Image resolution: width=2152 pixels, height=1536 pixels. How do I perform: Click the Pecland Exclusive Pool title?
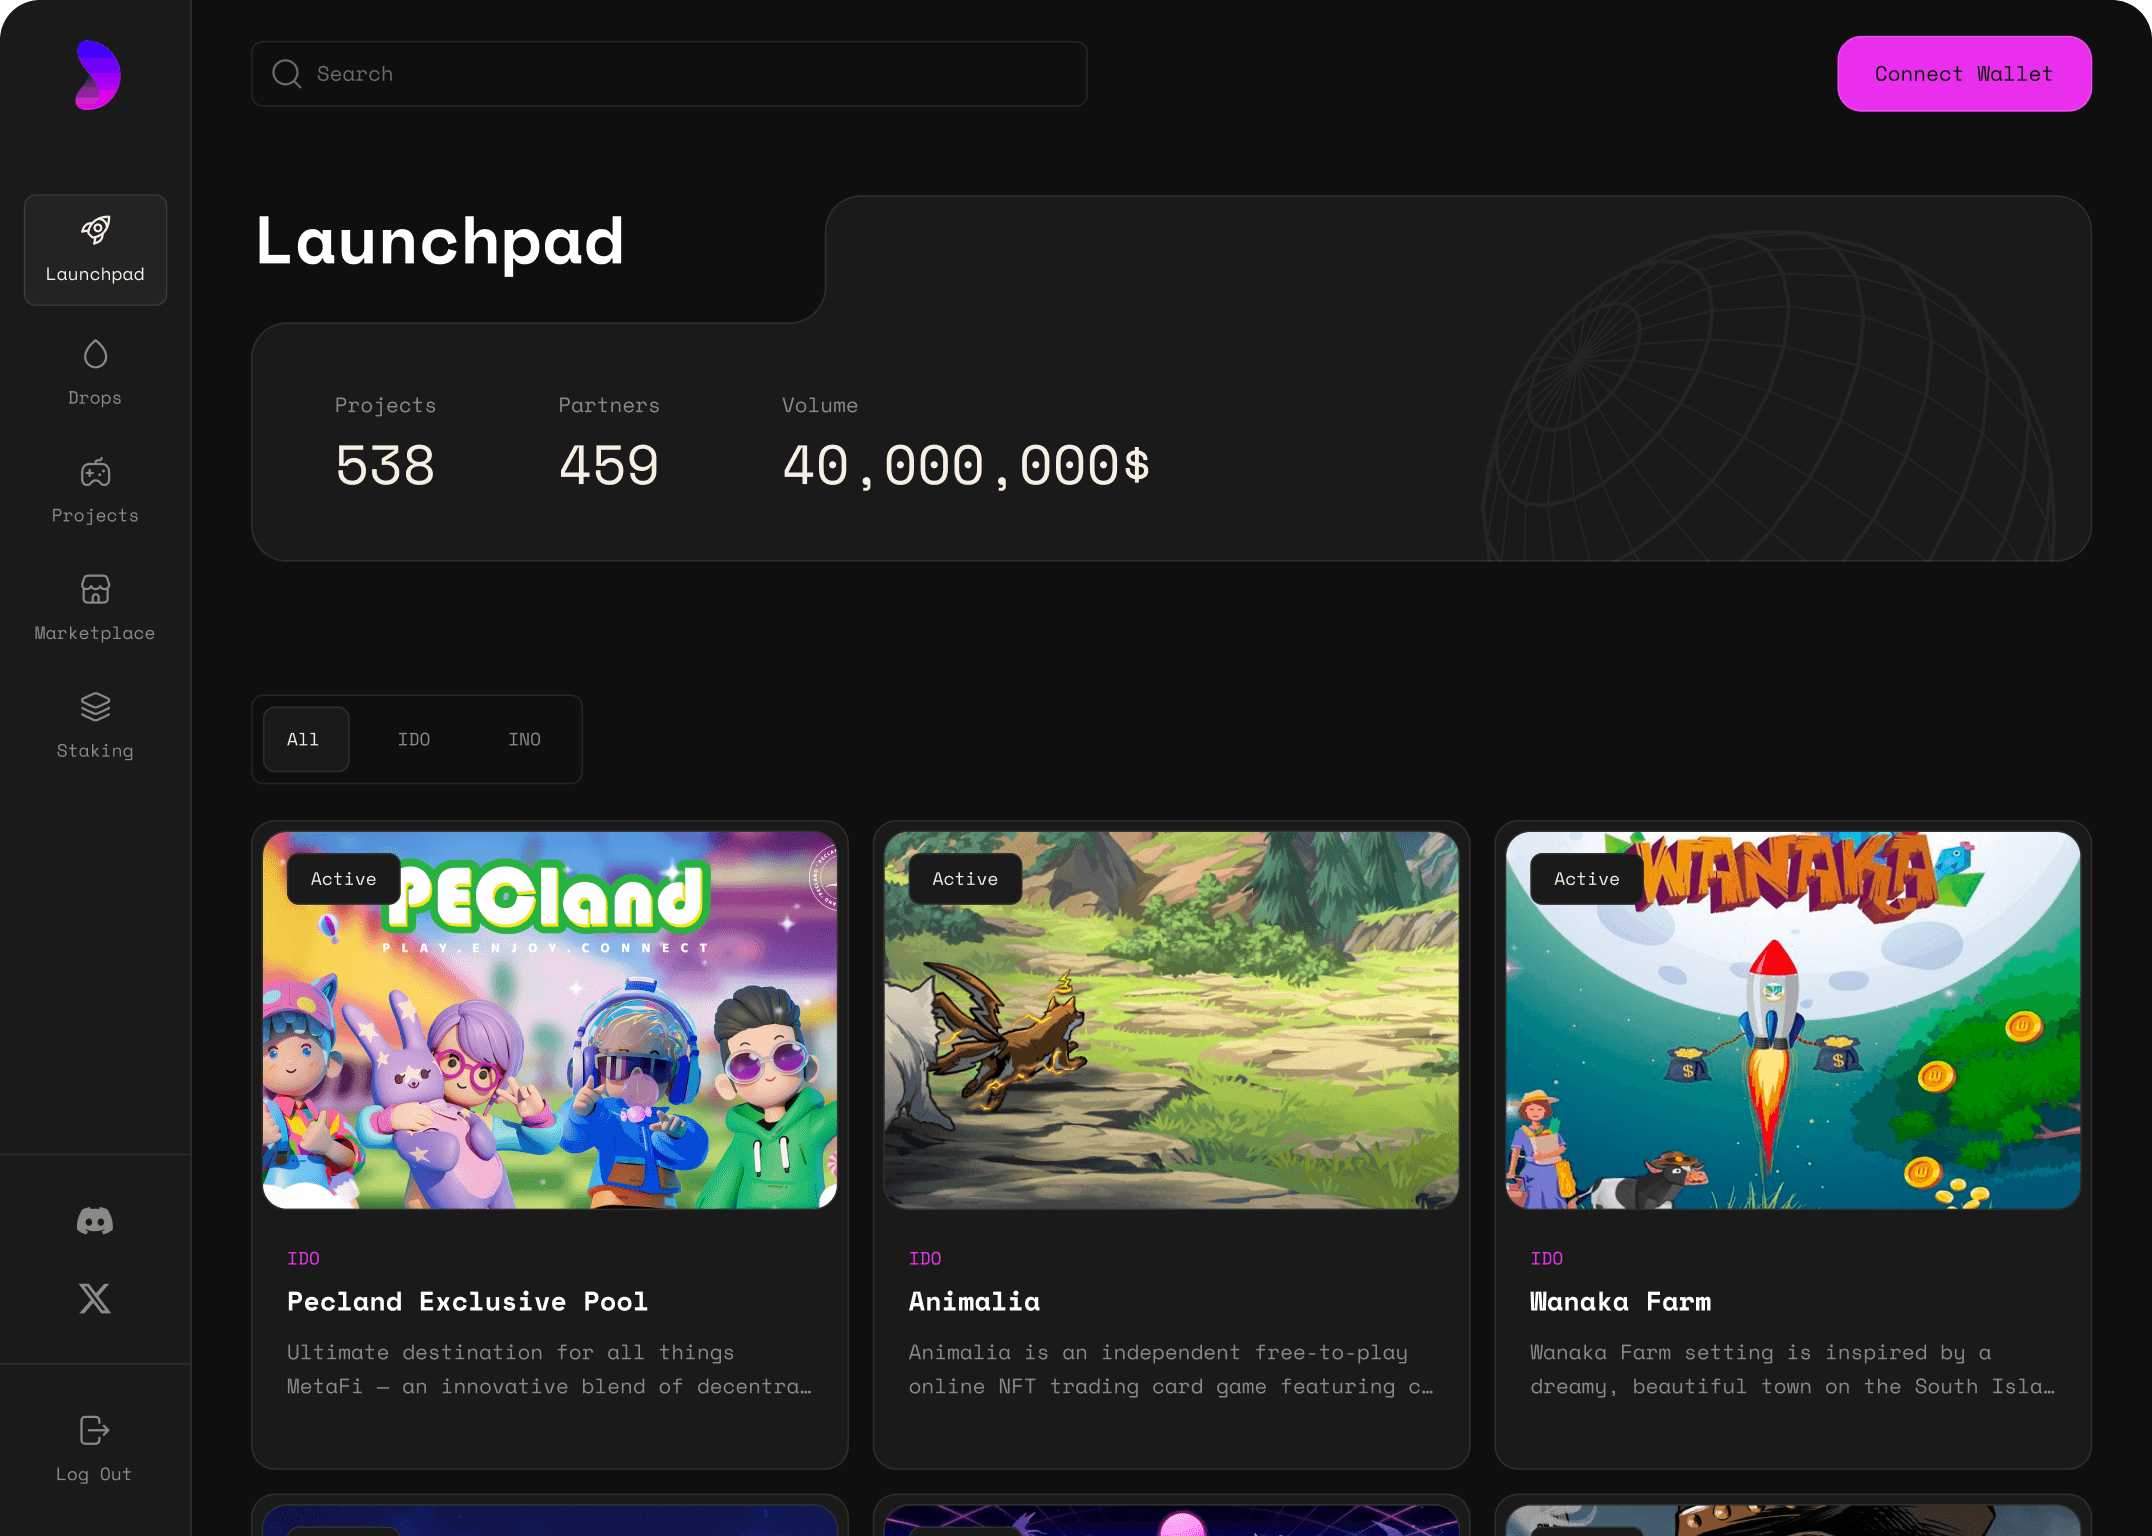click(467, 1301)
